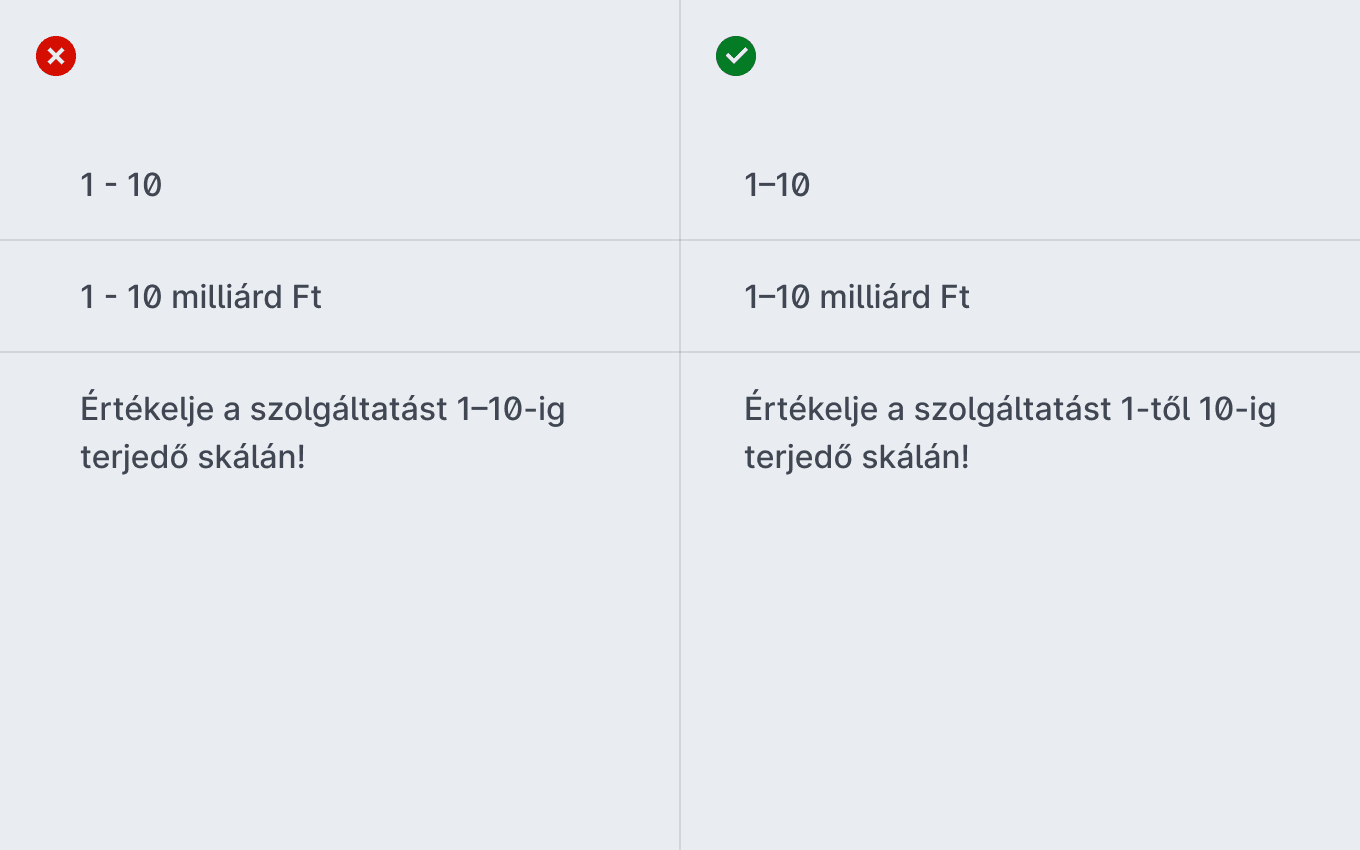Click the green checkmark correct icon
The width and height of the screenshot is (1360, 850).
736,56
